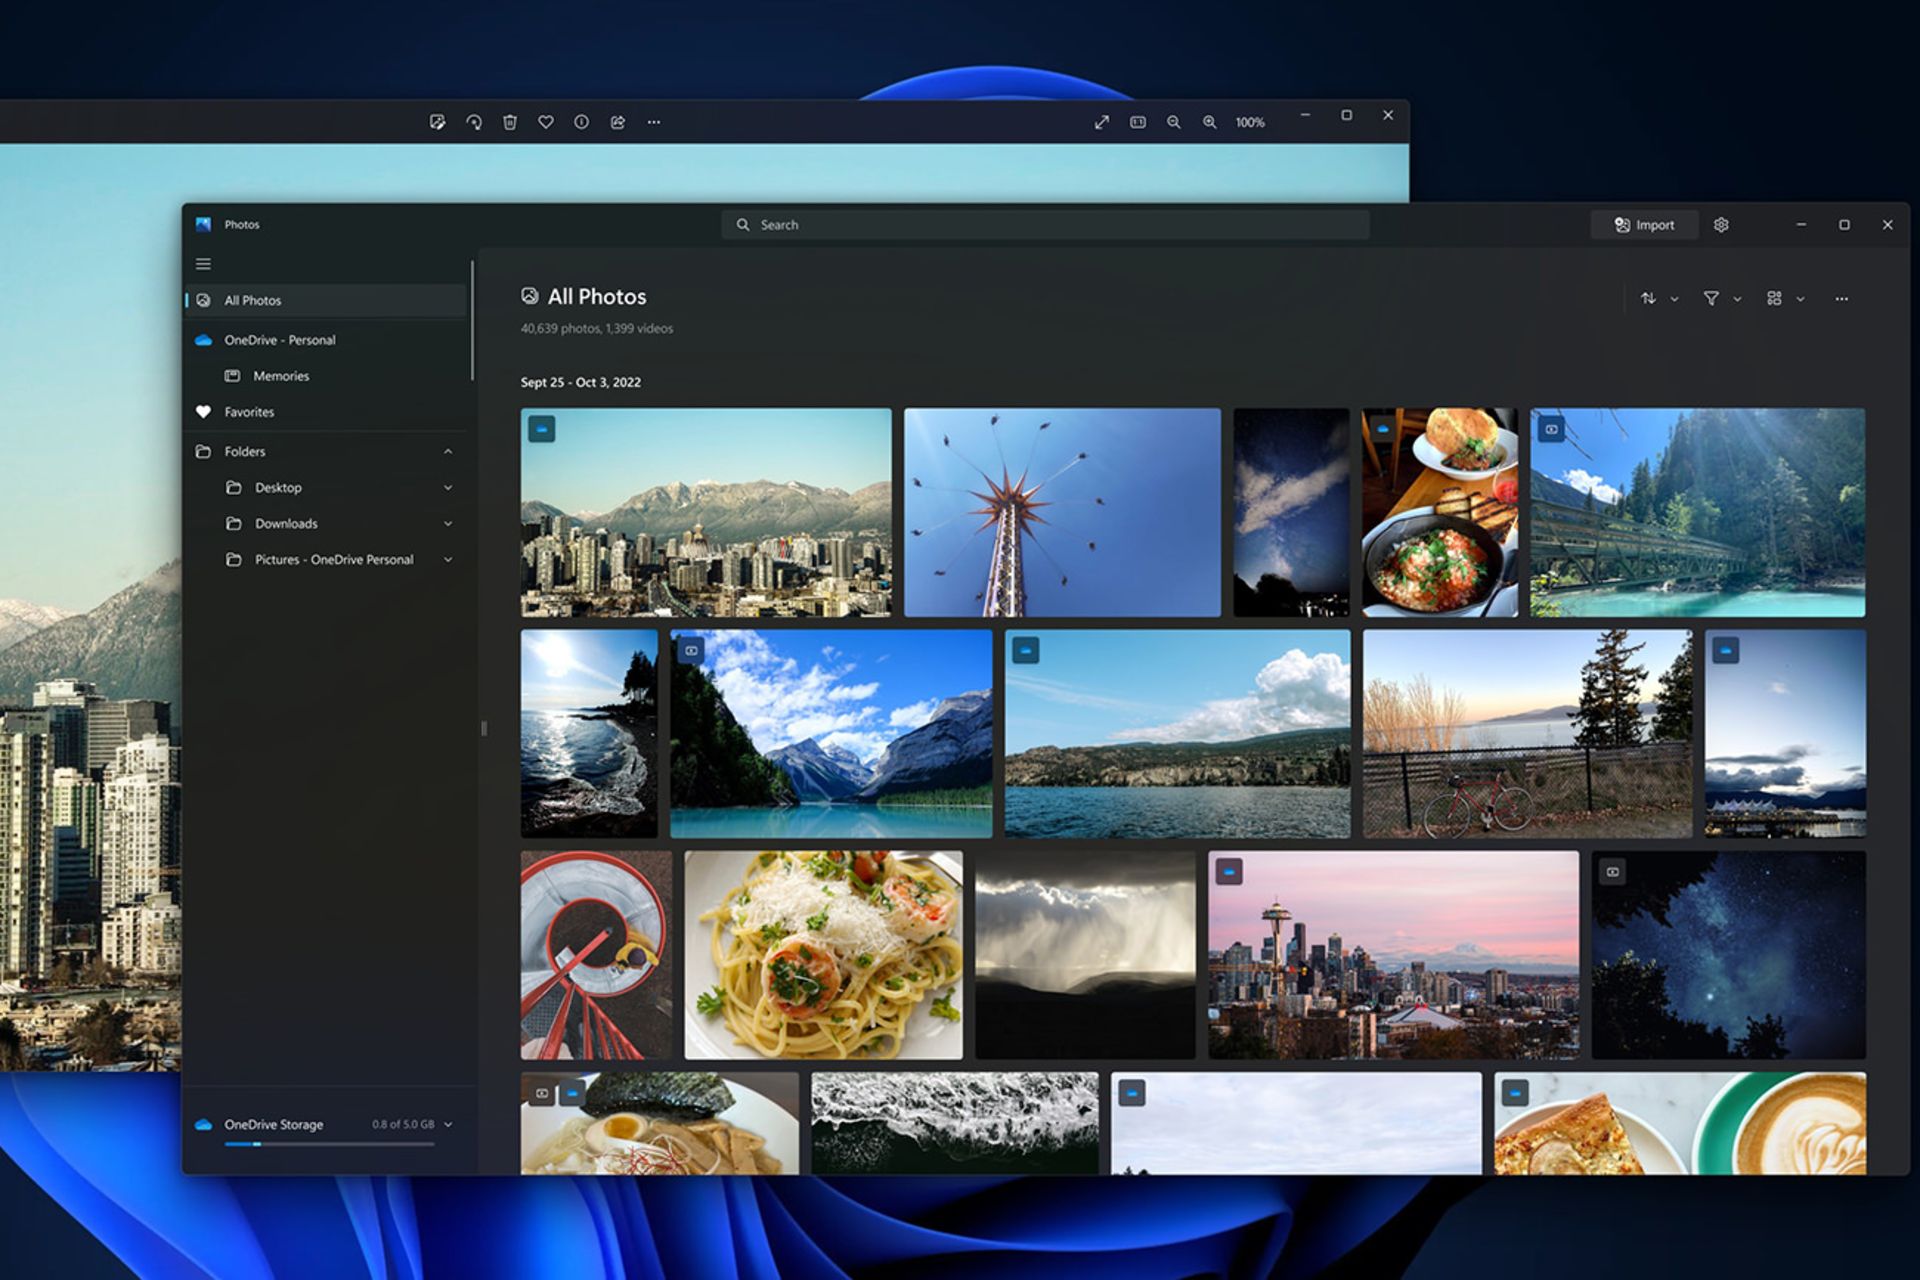1920x1280 pixels.
Task: Share the photo from viewer toolbar
Action: tap(618, 122)
